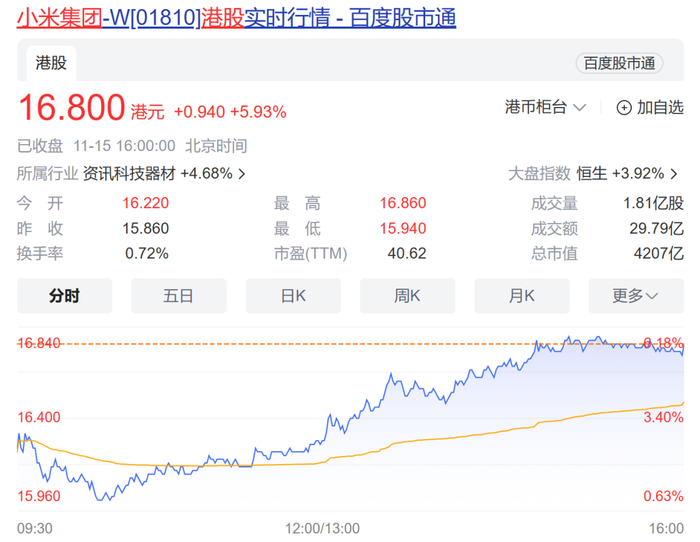700x542 pixels.
Task: Click the 港元 currency label
Action: (147, 112)
